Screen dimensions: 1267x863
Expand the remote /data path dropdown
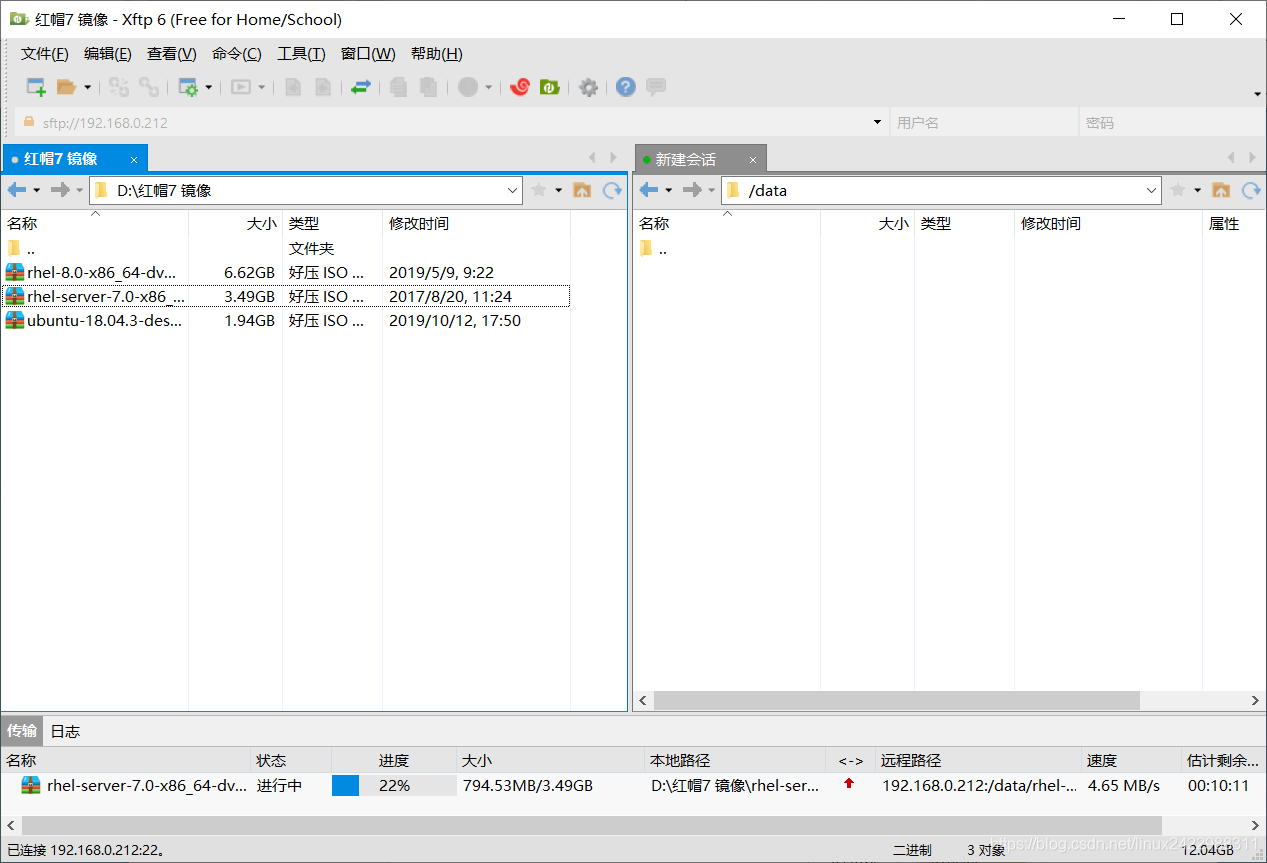click(1151, 190)
